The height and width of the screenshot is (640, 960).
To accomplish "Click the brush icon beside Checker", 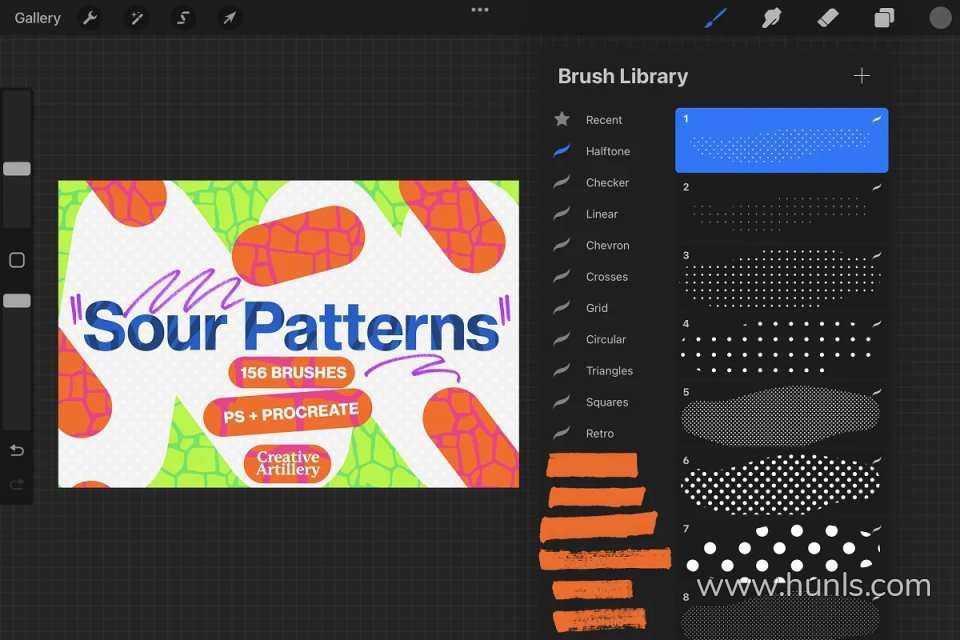I will point(561,182).
